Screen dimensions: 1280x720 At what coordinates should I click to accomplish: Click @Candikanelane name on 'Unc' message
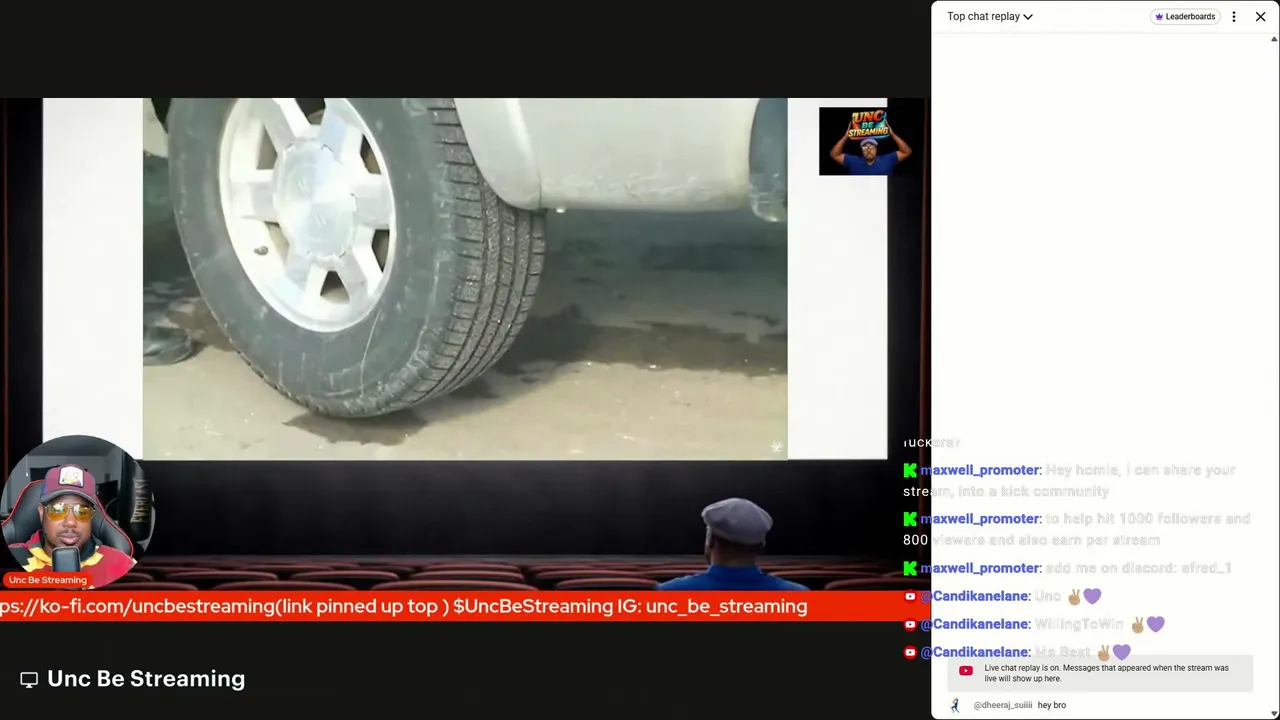pos(975,596)
